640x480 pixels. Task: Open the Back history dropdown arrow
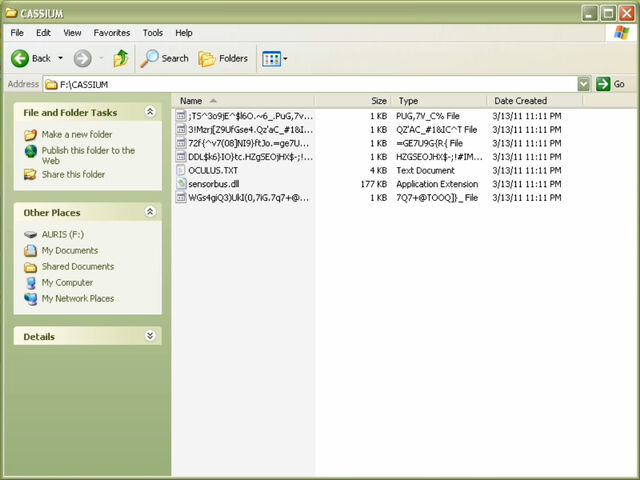pos(60,58)
